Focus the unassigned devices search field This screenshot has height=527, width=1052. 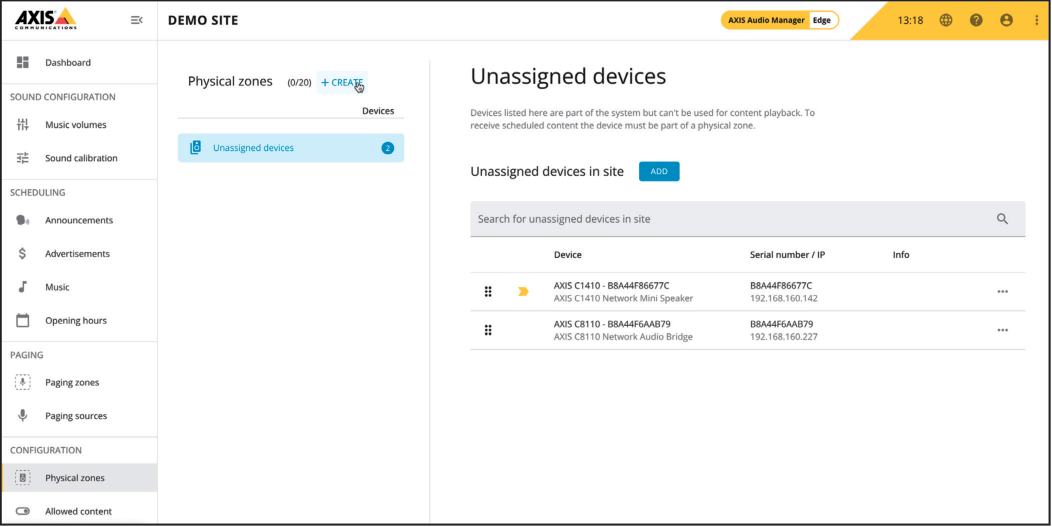click(x=730, y=219)
